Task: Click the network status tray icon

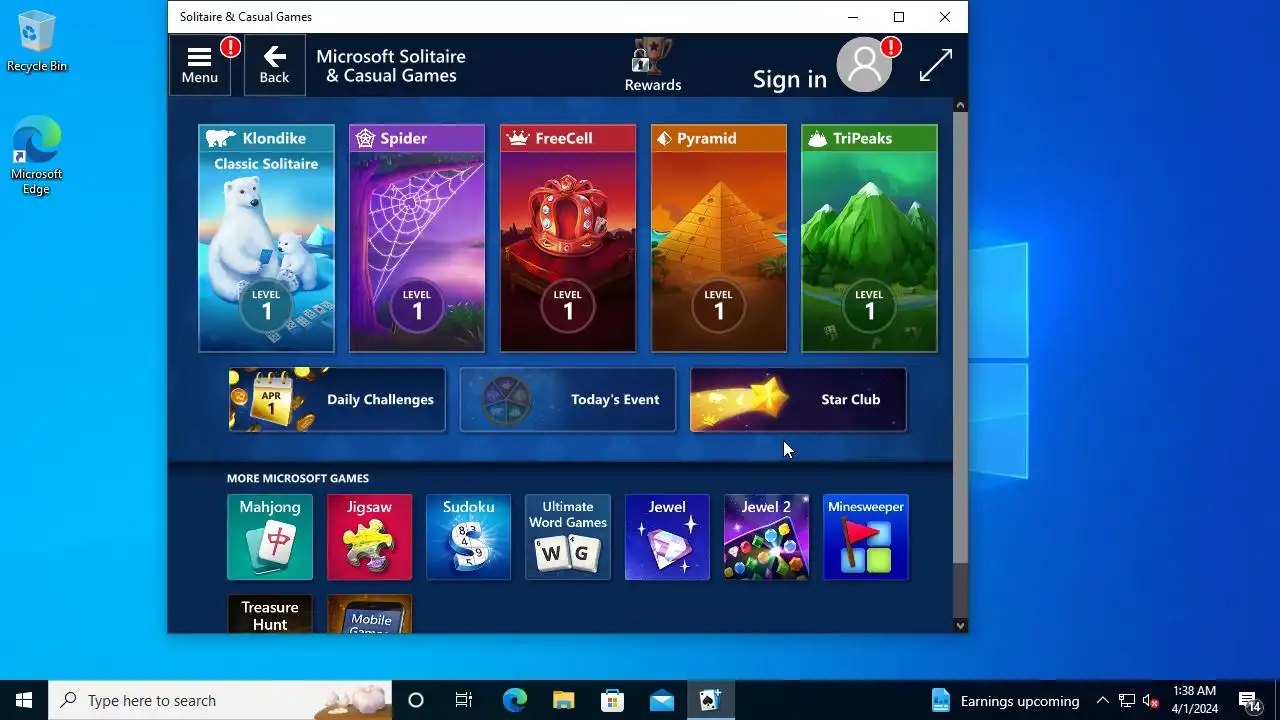Action: coord(1127,701)
